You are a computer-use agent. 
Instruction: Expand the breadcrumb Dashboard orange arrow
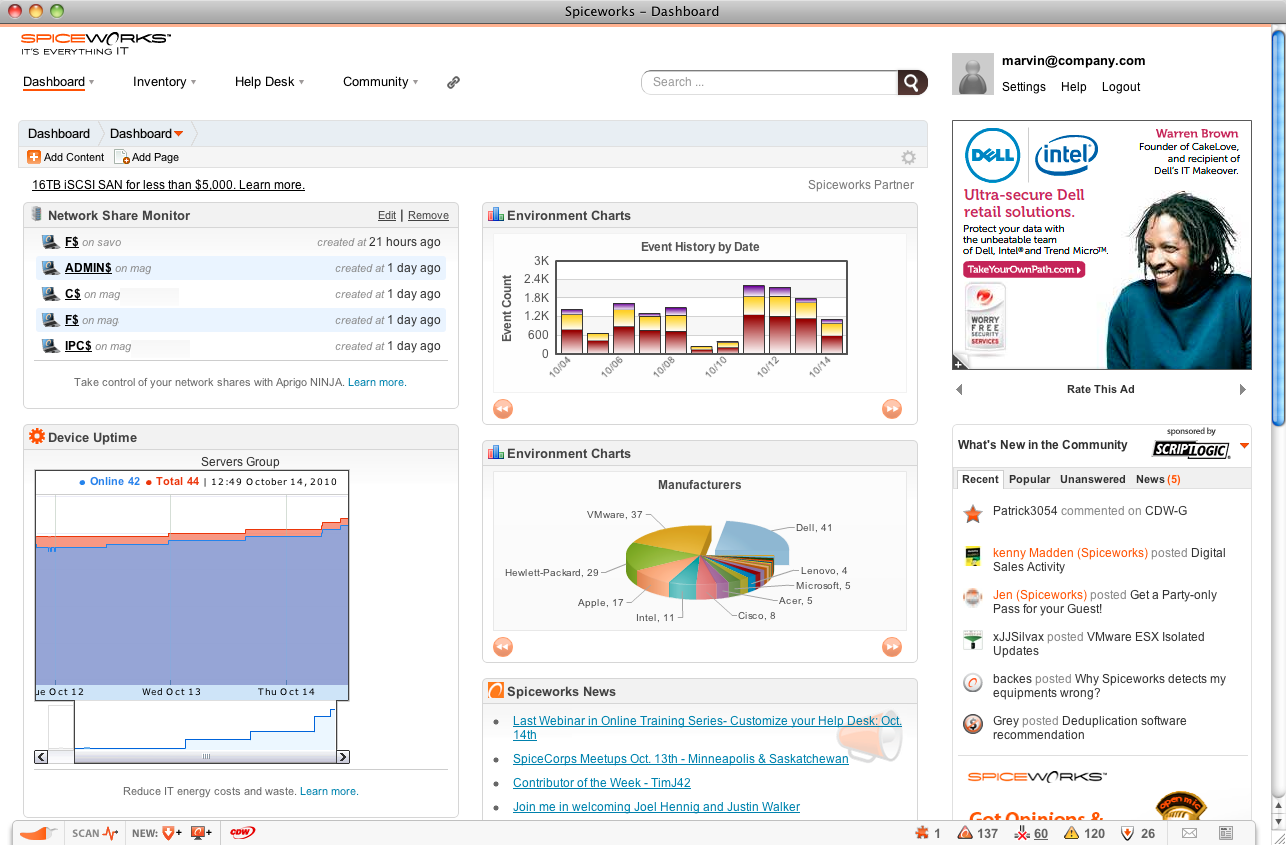tap(179, 134)
